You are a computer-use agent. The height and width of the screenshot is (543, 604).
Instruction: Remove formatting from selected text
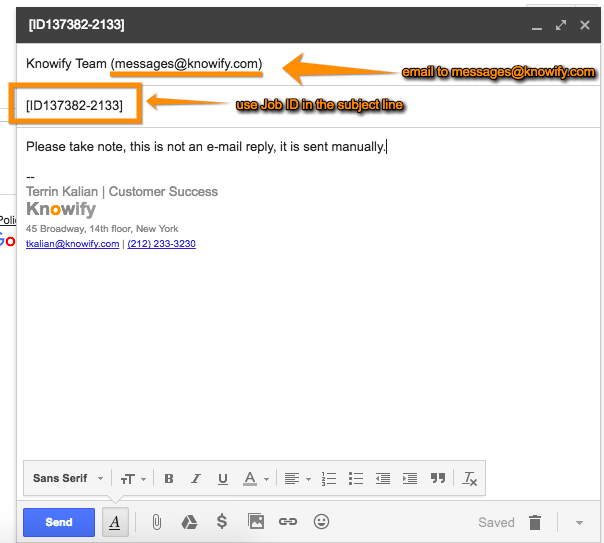pos(470,479)
